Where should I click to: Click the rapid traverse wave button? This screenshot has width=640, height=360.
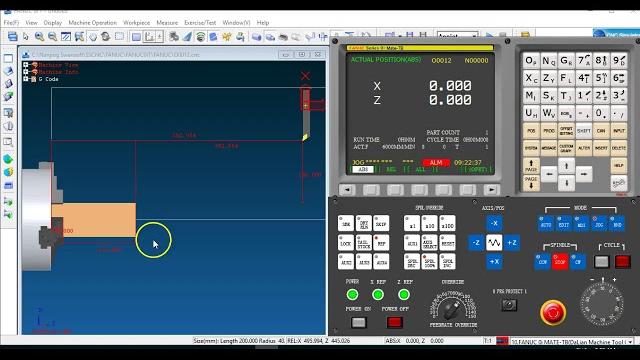[x=494, y=243]
